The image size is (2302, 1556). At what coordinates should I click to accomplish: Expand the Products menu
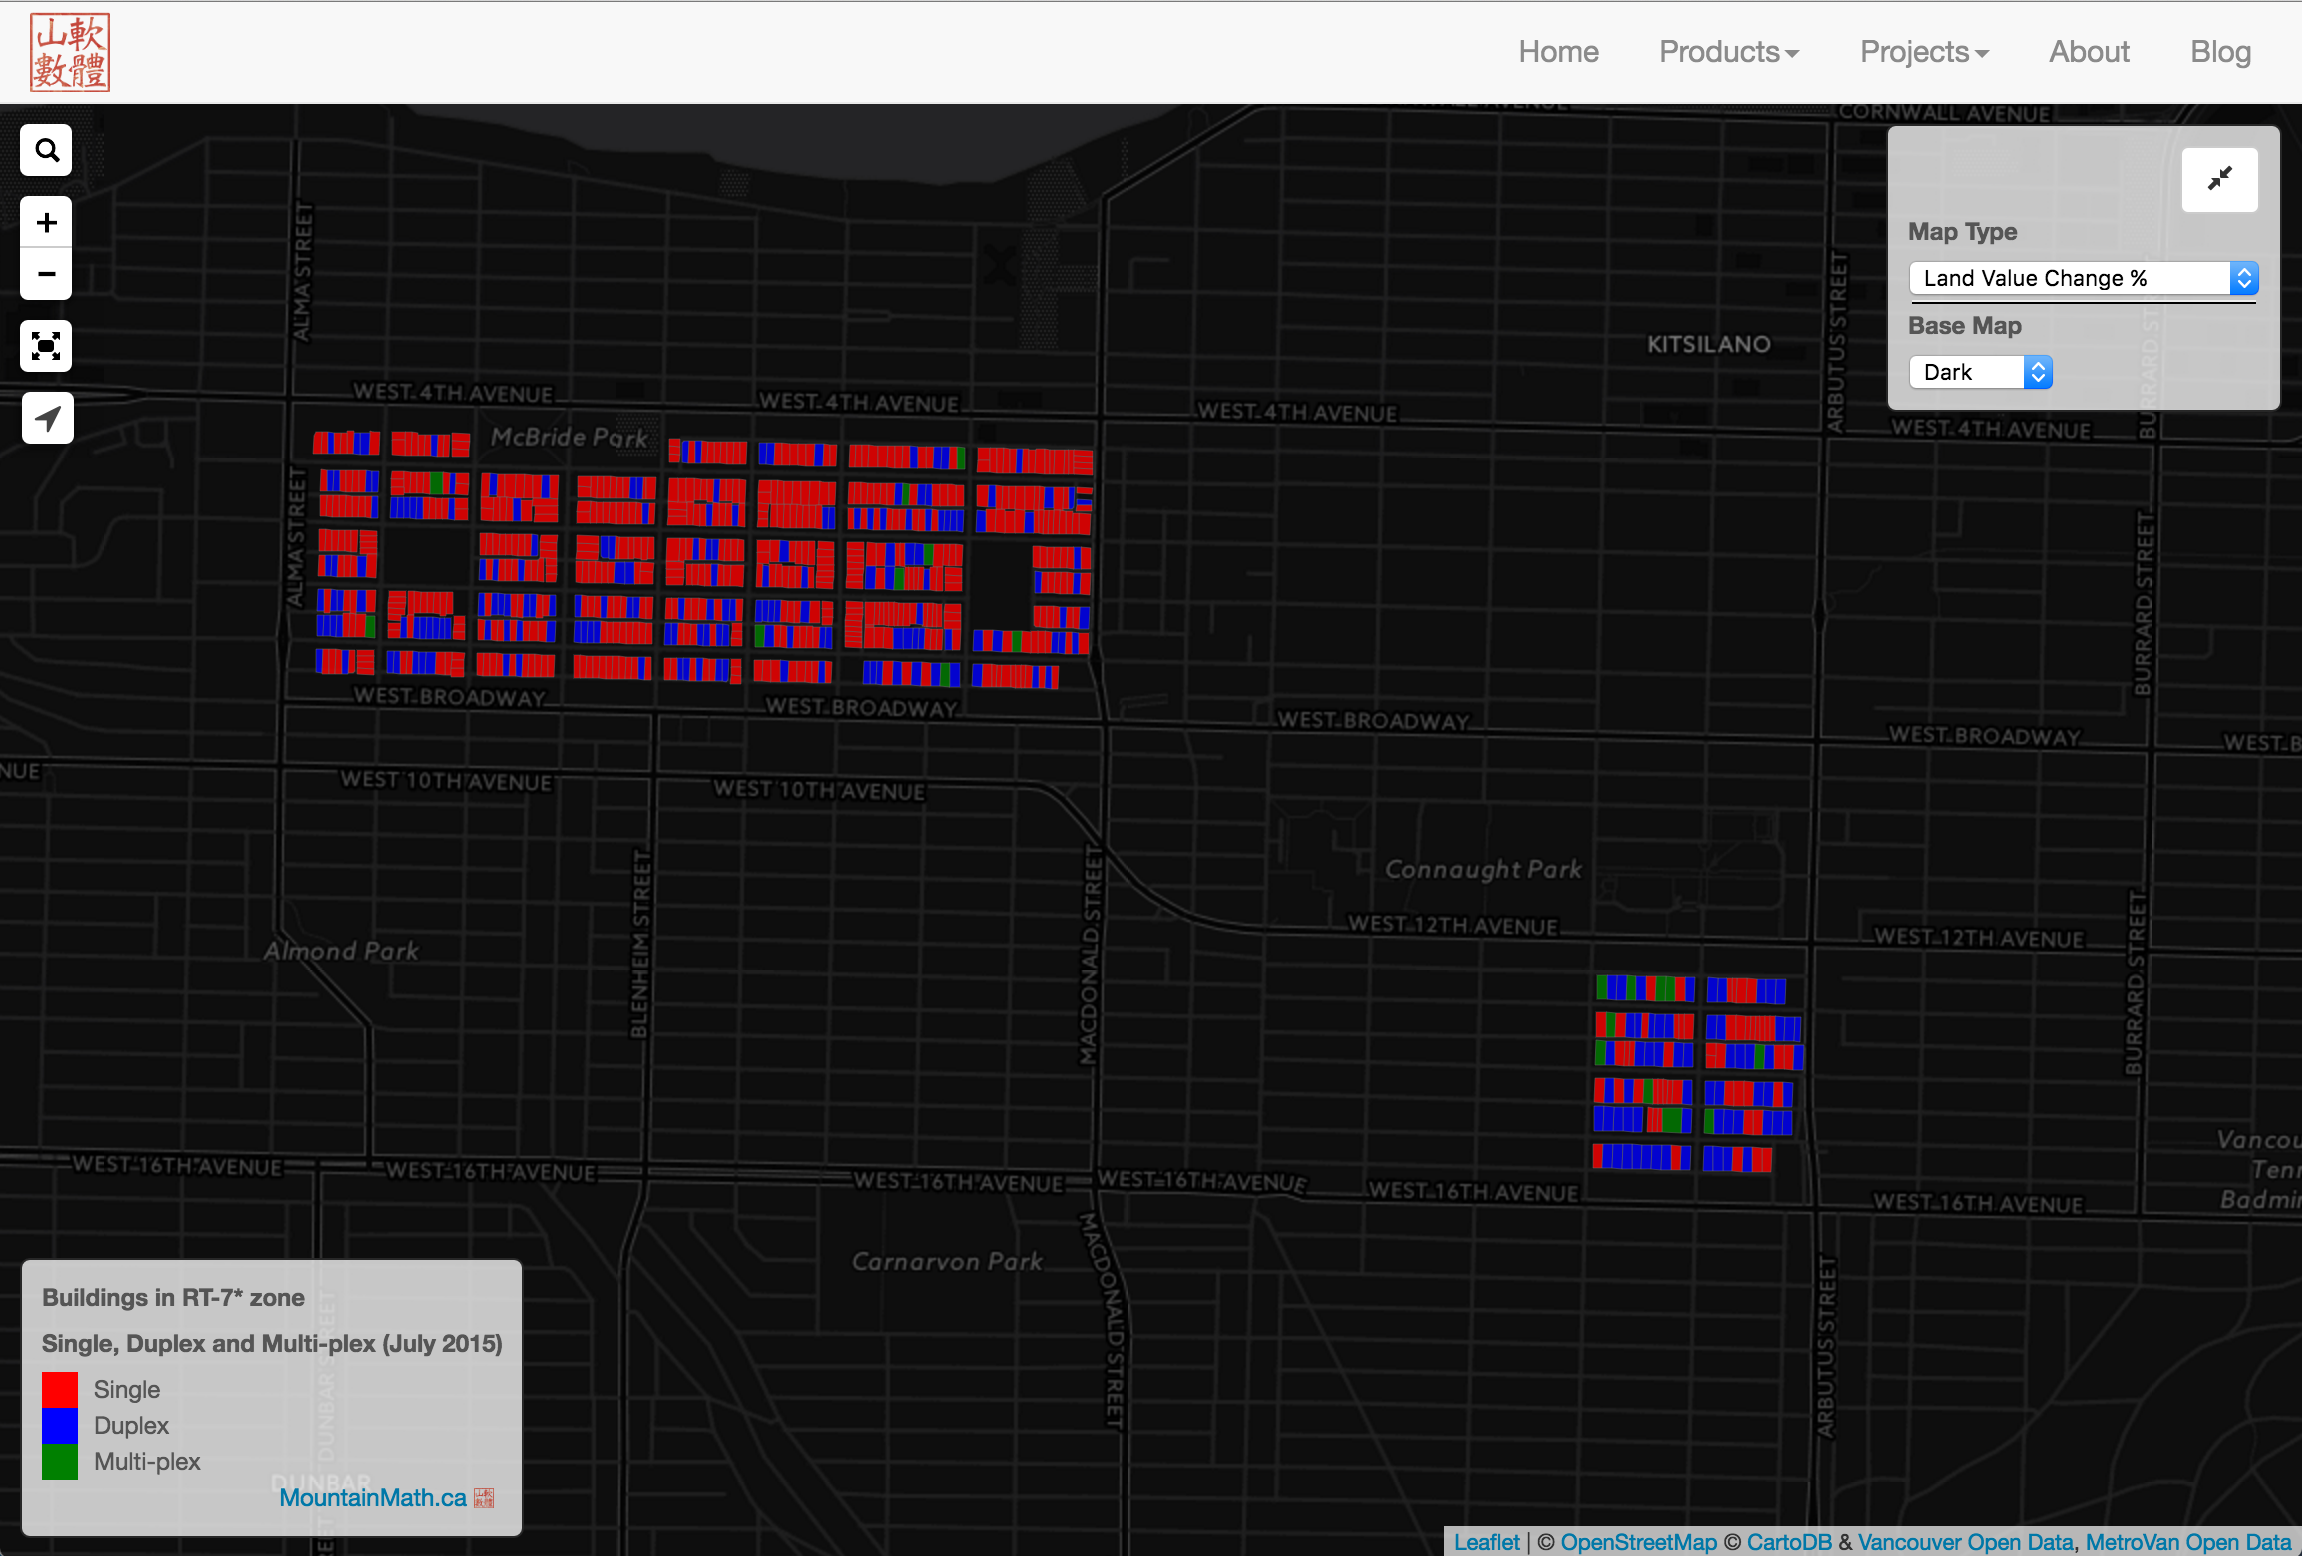pos(1728,52)
